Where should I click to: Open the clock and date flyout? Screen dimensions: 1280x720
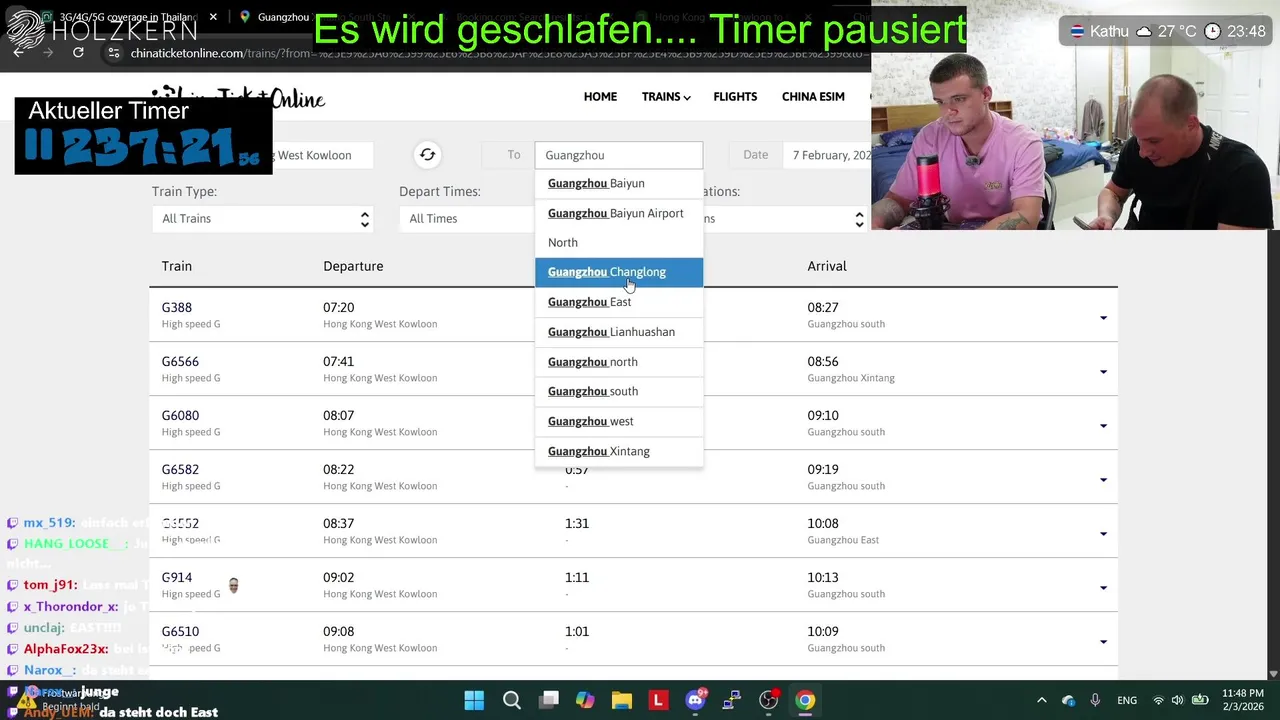click(1243, 700)
